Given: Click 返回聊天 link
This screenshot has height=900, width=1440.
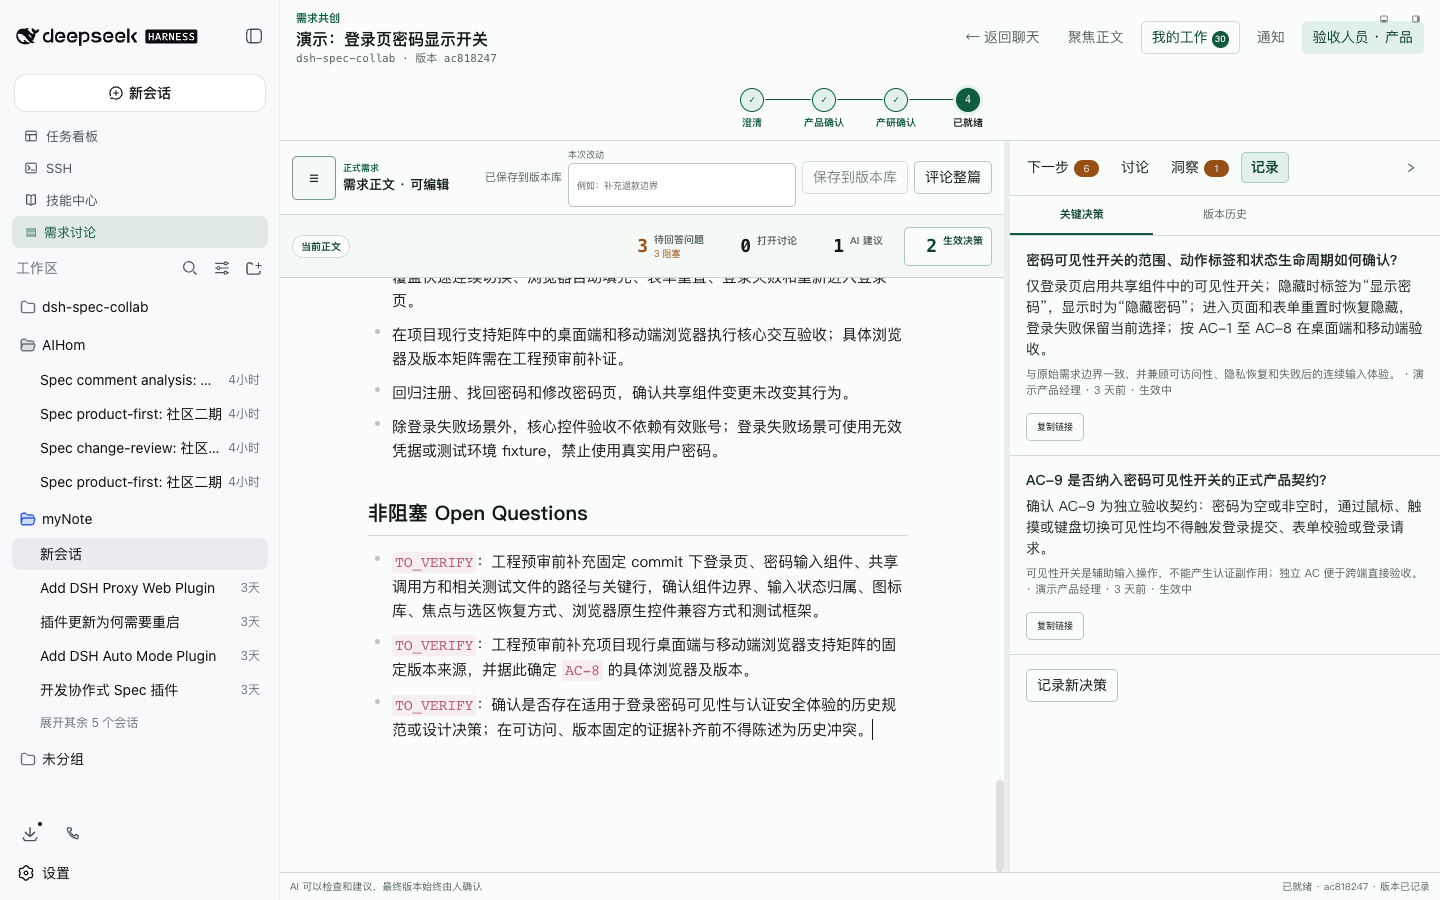Looking at the screenshot, I should click(1002, 37).
